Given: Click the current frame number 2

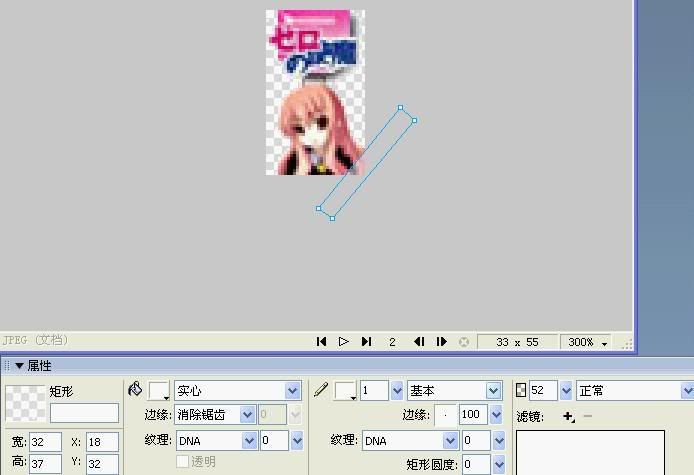Looking at the screenshot, I should click(392, 342).
